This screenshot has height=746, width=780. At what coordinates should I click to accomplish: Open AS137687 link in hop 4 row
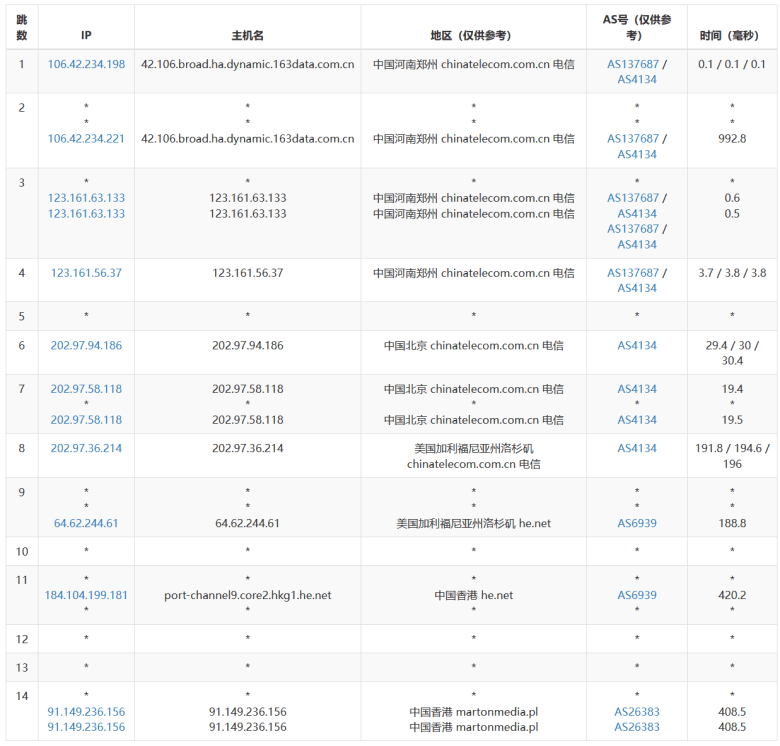pos(633,273)
